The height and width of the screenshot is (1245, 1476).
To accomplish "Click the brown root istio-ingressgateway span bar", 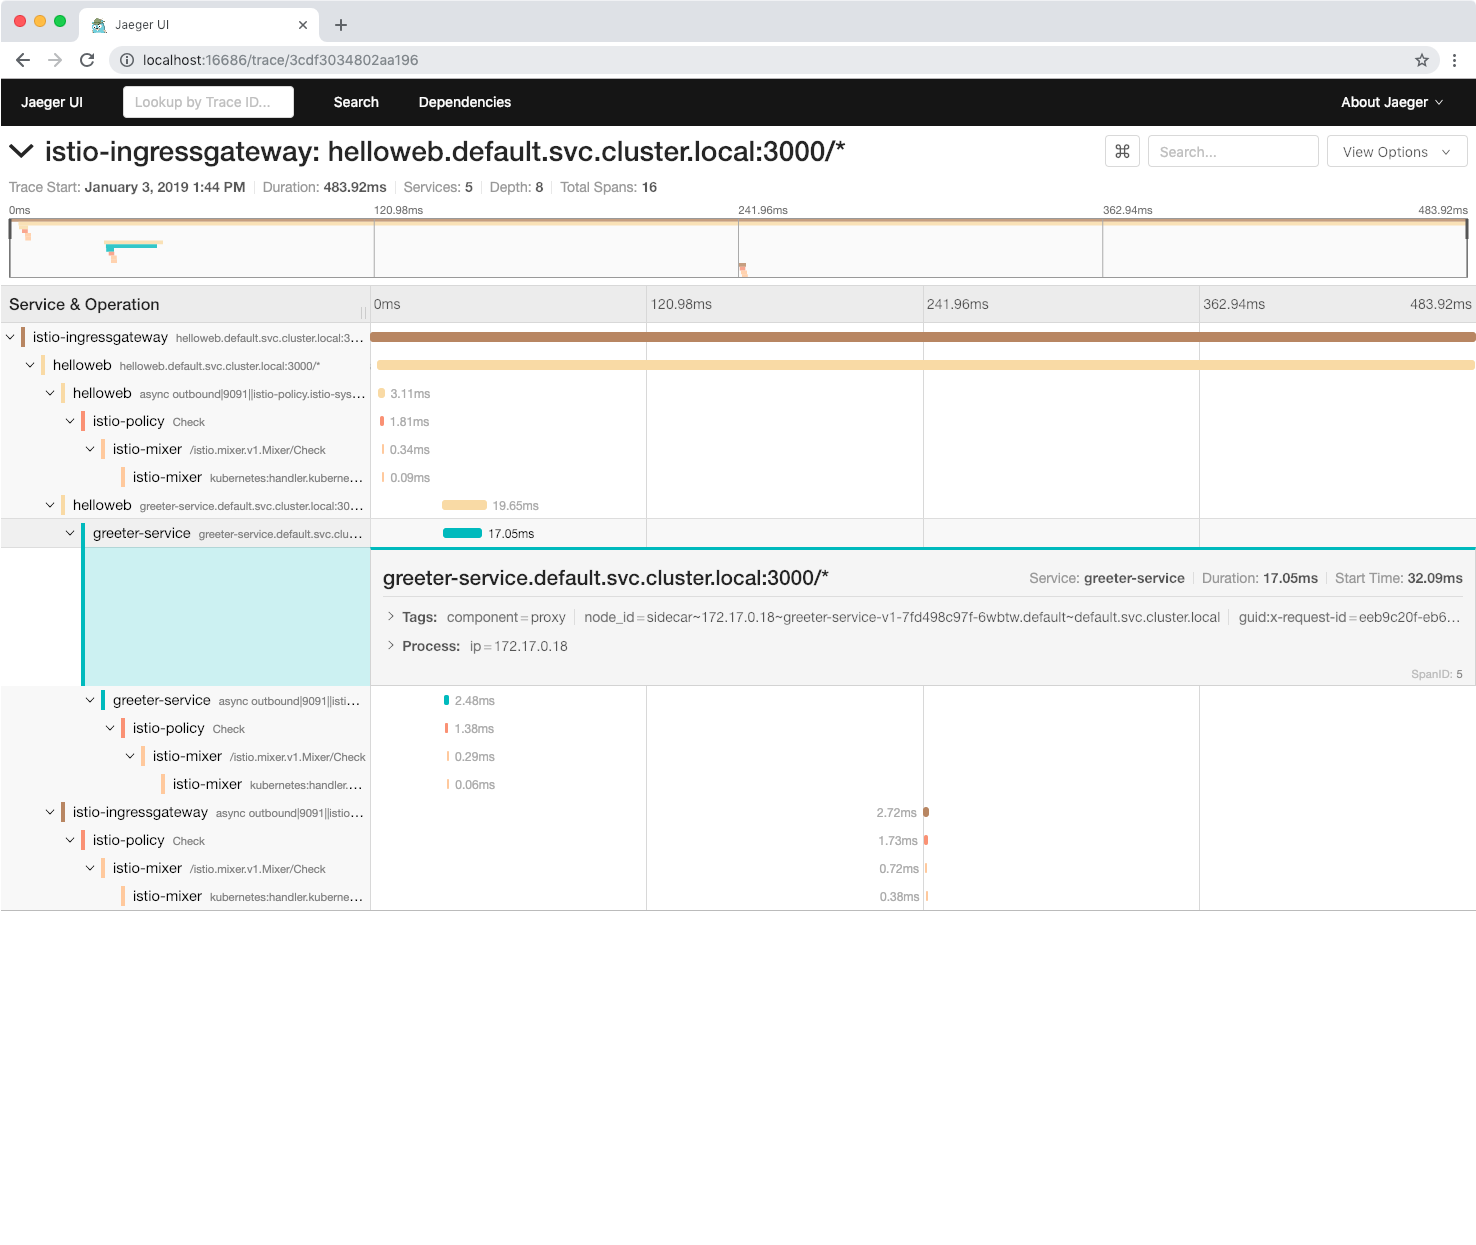I will 923,337.
